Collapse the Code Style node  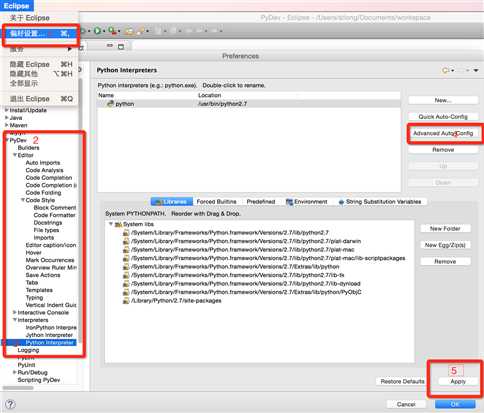(23, 200)
